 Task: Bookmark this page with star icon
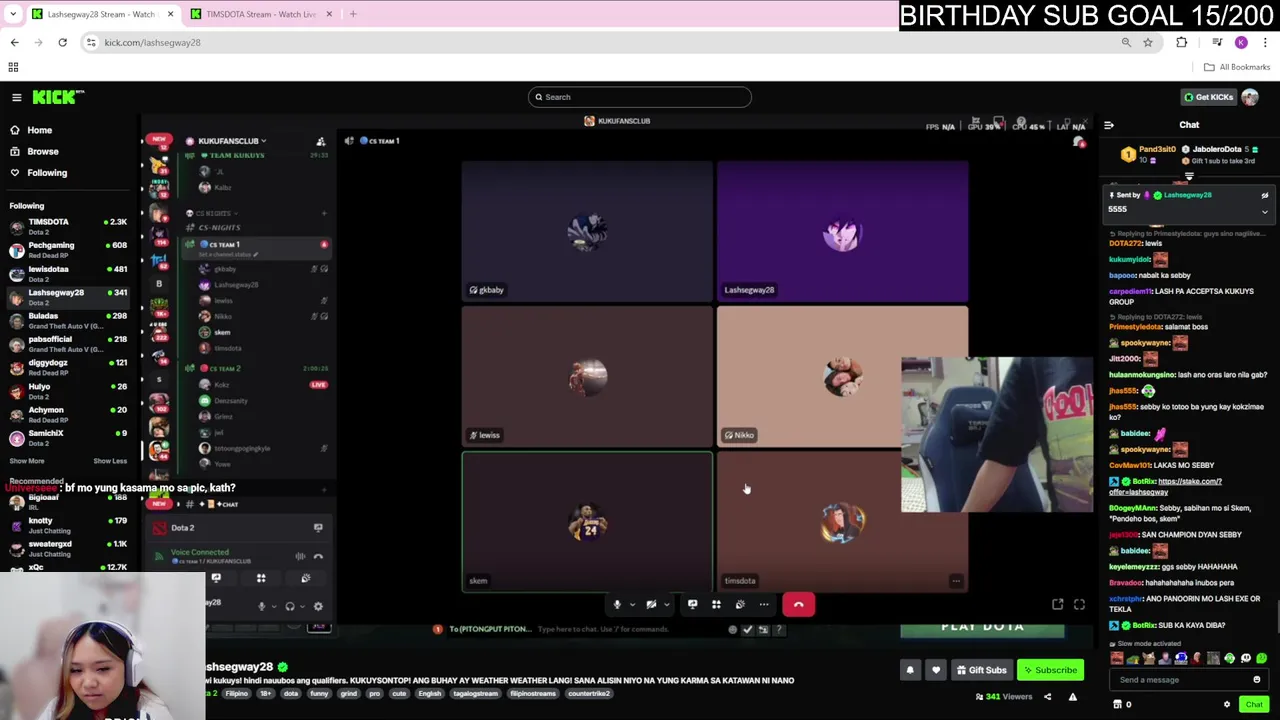[x=1147, y=42]
